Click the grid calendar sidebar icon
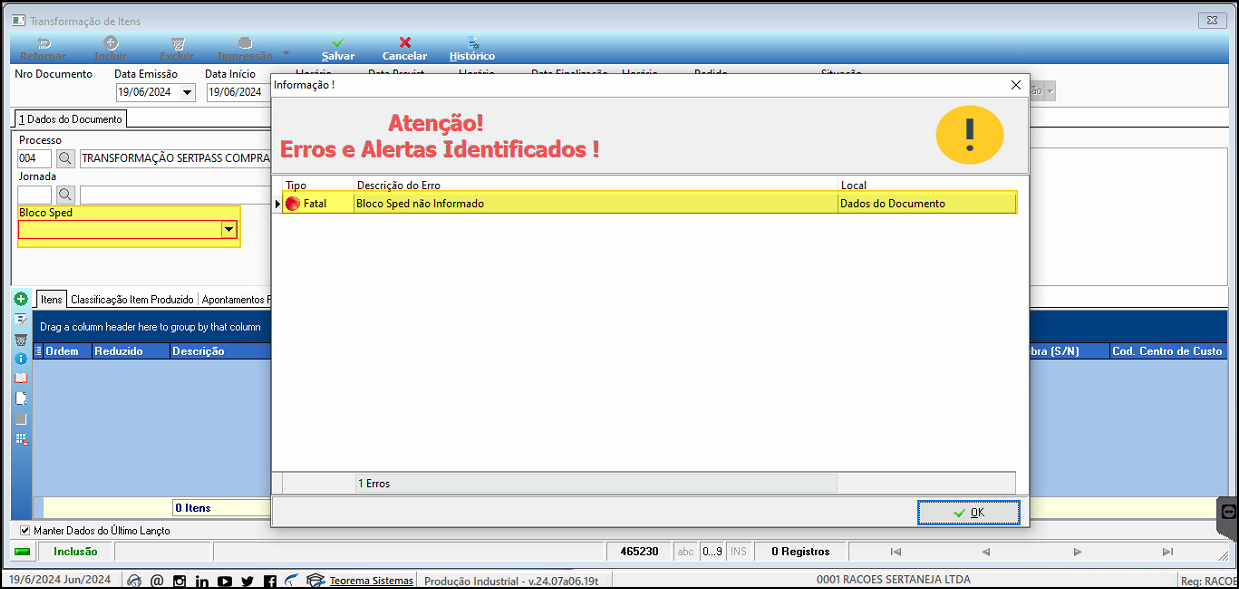 [21, 439]
